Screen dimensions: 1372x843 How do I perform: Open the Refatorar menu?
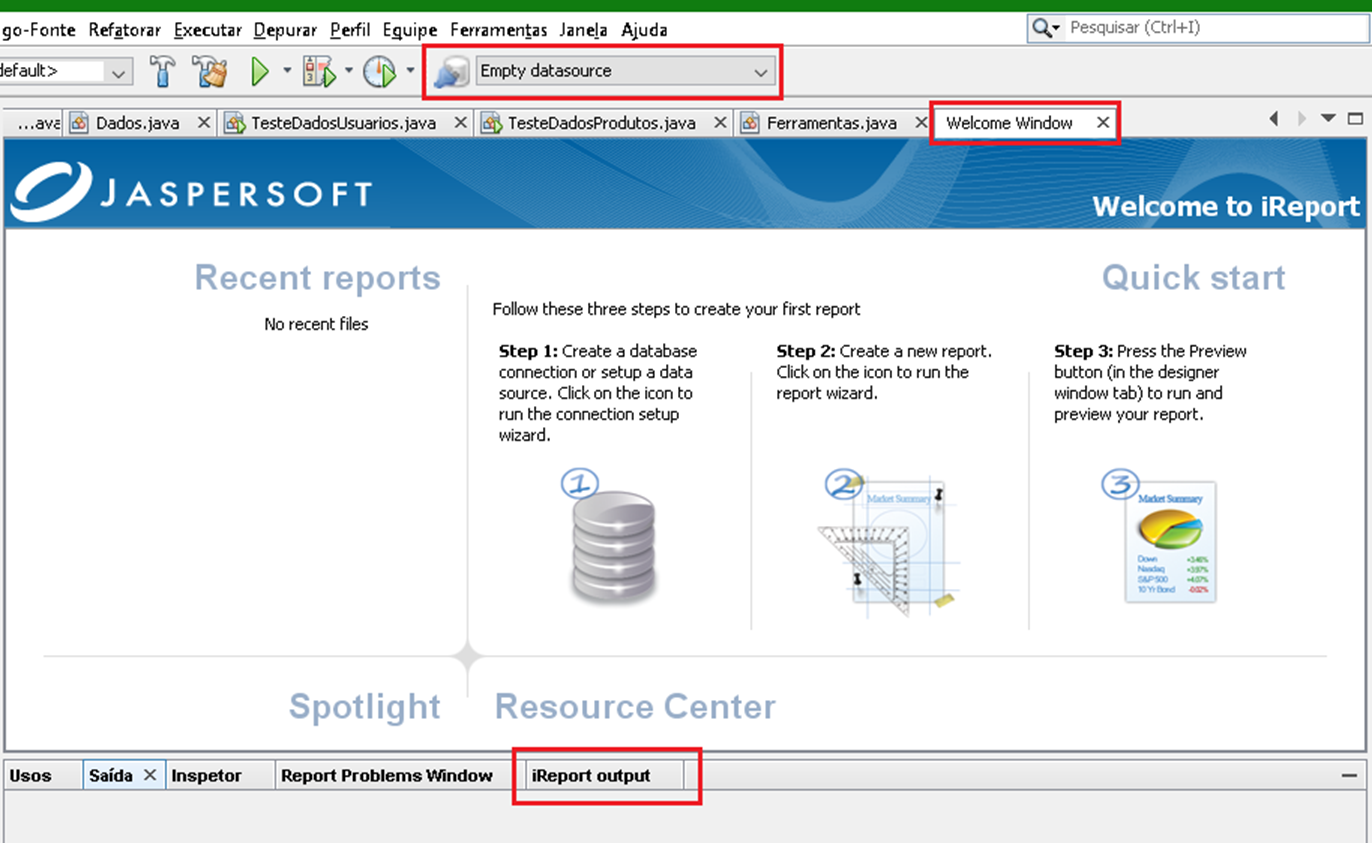(124, 29)
